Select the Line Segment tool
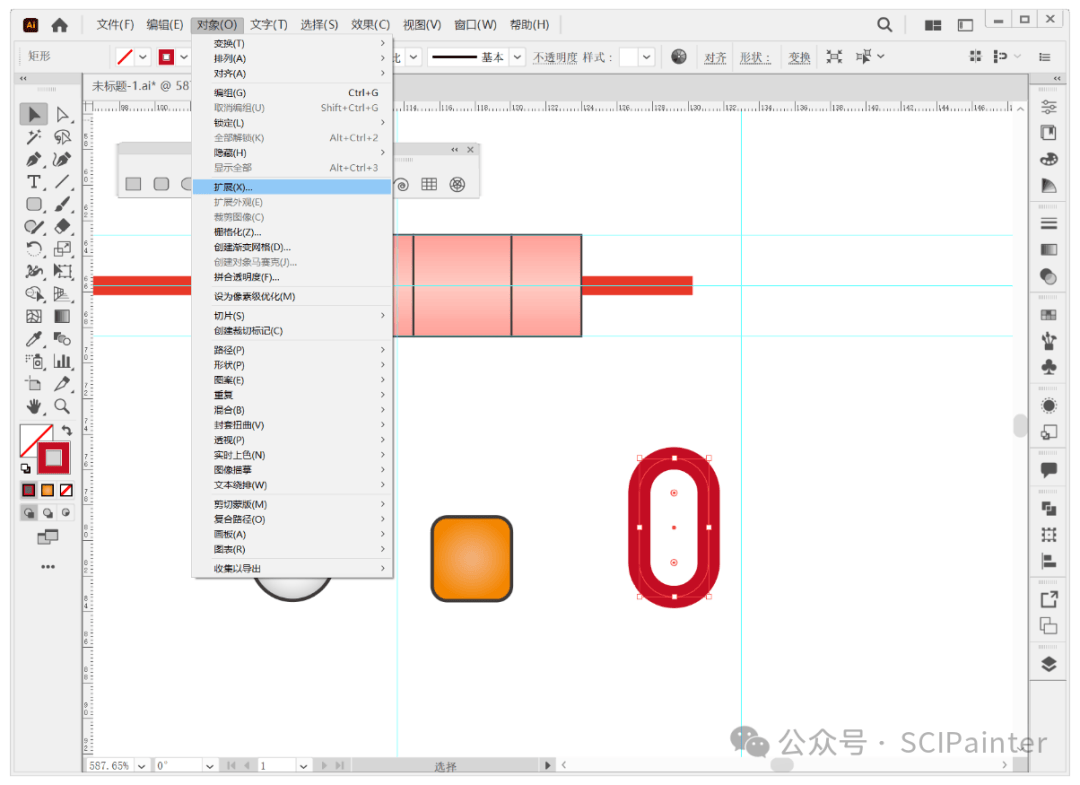The image size is (1080, 785). [x=62, y=182]
